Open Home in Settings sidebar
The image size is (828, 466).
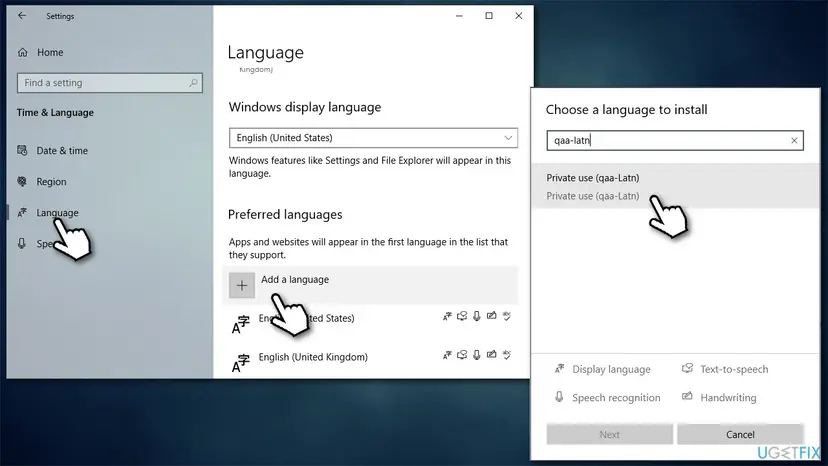(50, 52)
